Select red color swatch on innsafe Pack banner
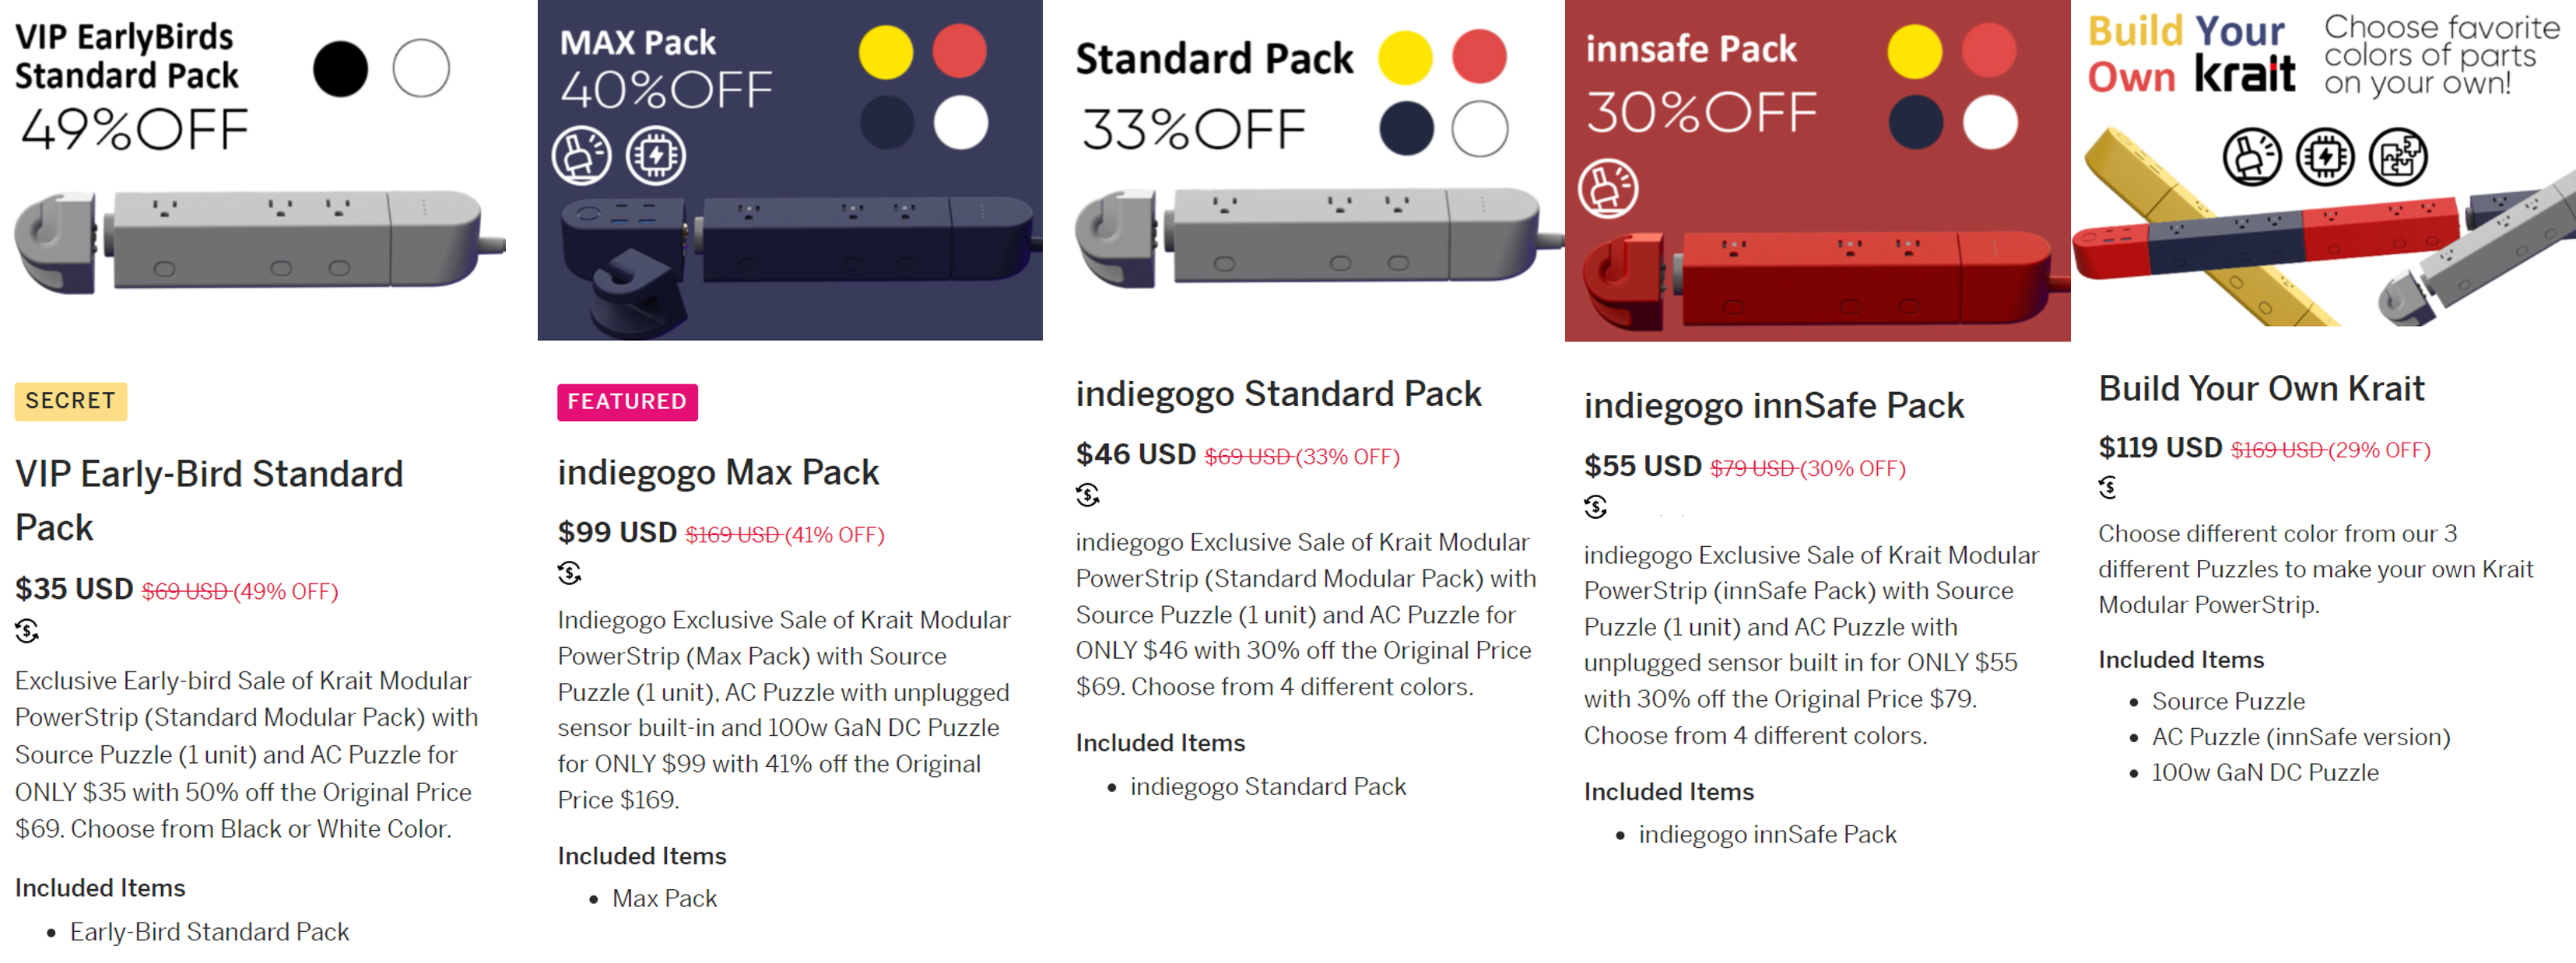2576x963 pixels. (x=1989, y=51)
